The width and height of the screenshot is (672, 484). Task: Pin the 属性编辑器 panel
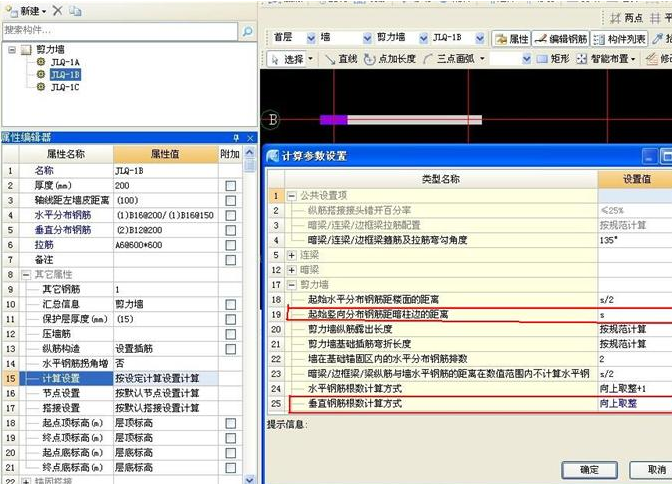point(236,137)
